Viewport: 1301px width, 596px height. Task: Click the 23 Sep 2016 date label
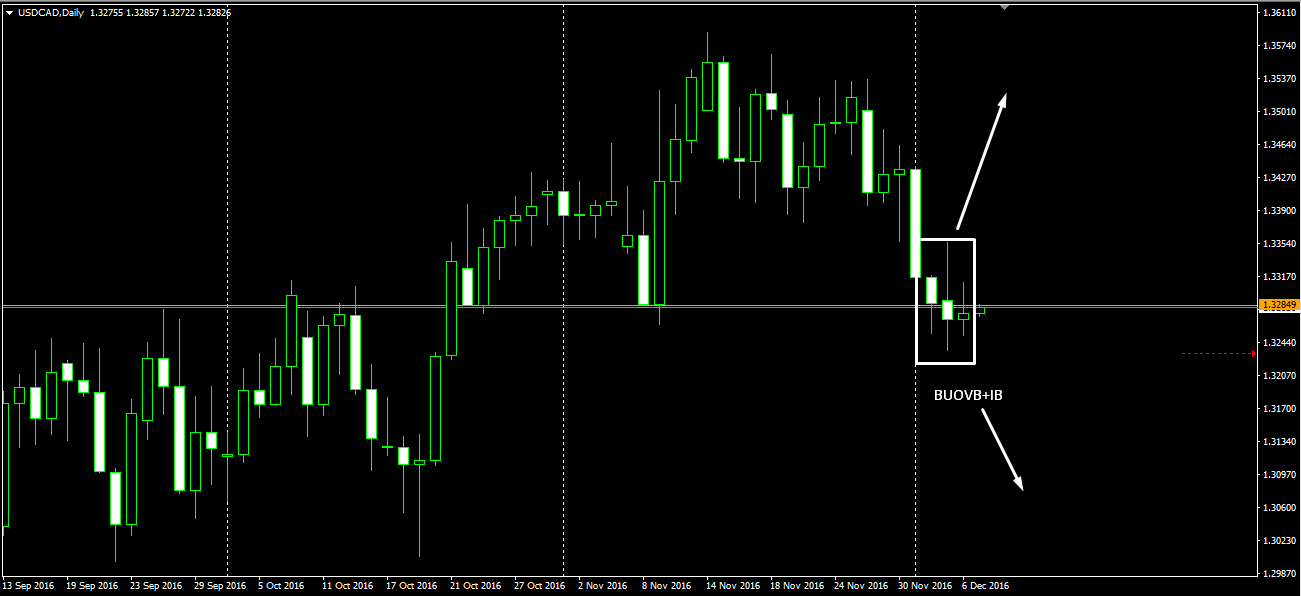pos(157,586)
